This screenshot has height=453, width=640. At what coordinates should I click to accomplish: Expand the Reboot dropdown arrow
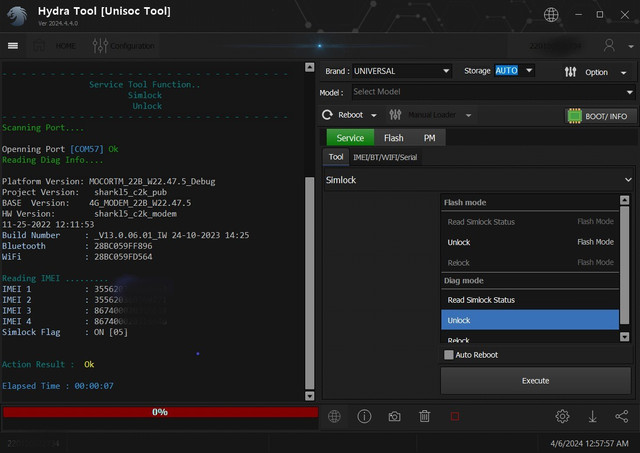pos(373,115)
